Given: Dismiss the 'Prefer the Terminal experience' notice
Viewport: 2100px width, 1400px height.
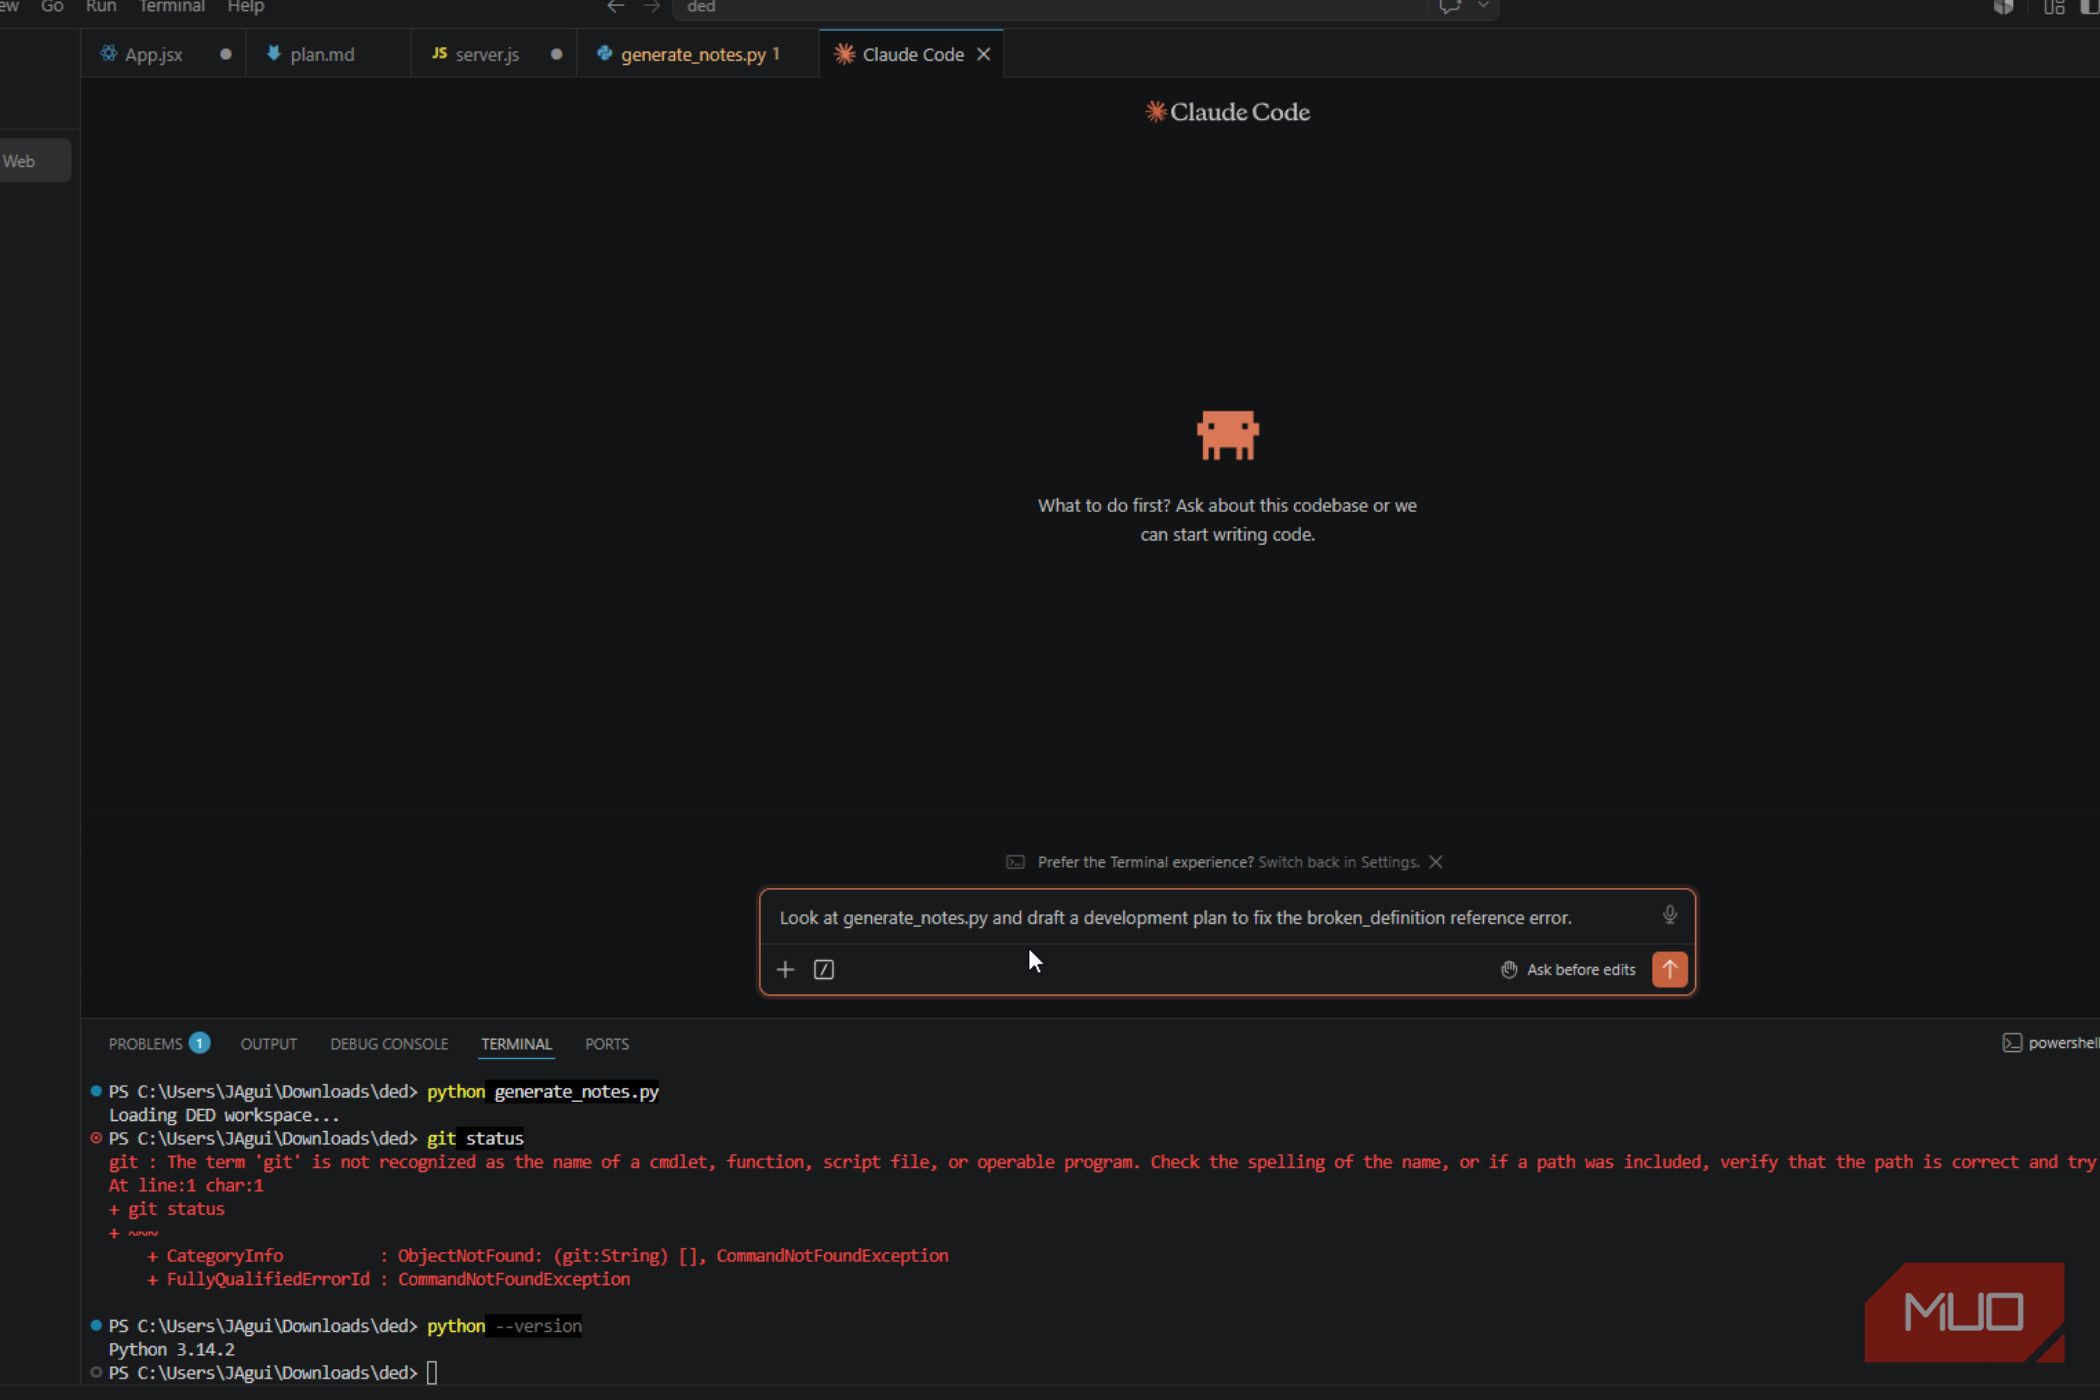Looking at the screenshot, I should pos(1436,862).
